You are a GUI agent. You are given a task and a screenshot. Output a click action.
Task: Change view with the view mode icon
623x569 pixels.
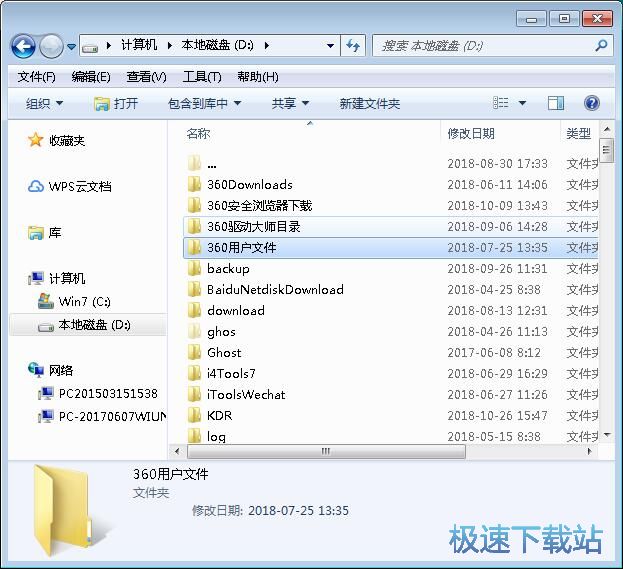pos(501,103)
